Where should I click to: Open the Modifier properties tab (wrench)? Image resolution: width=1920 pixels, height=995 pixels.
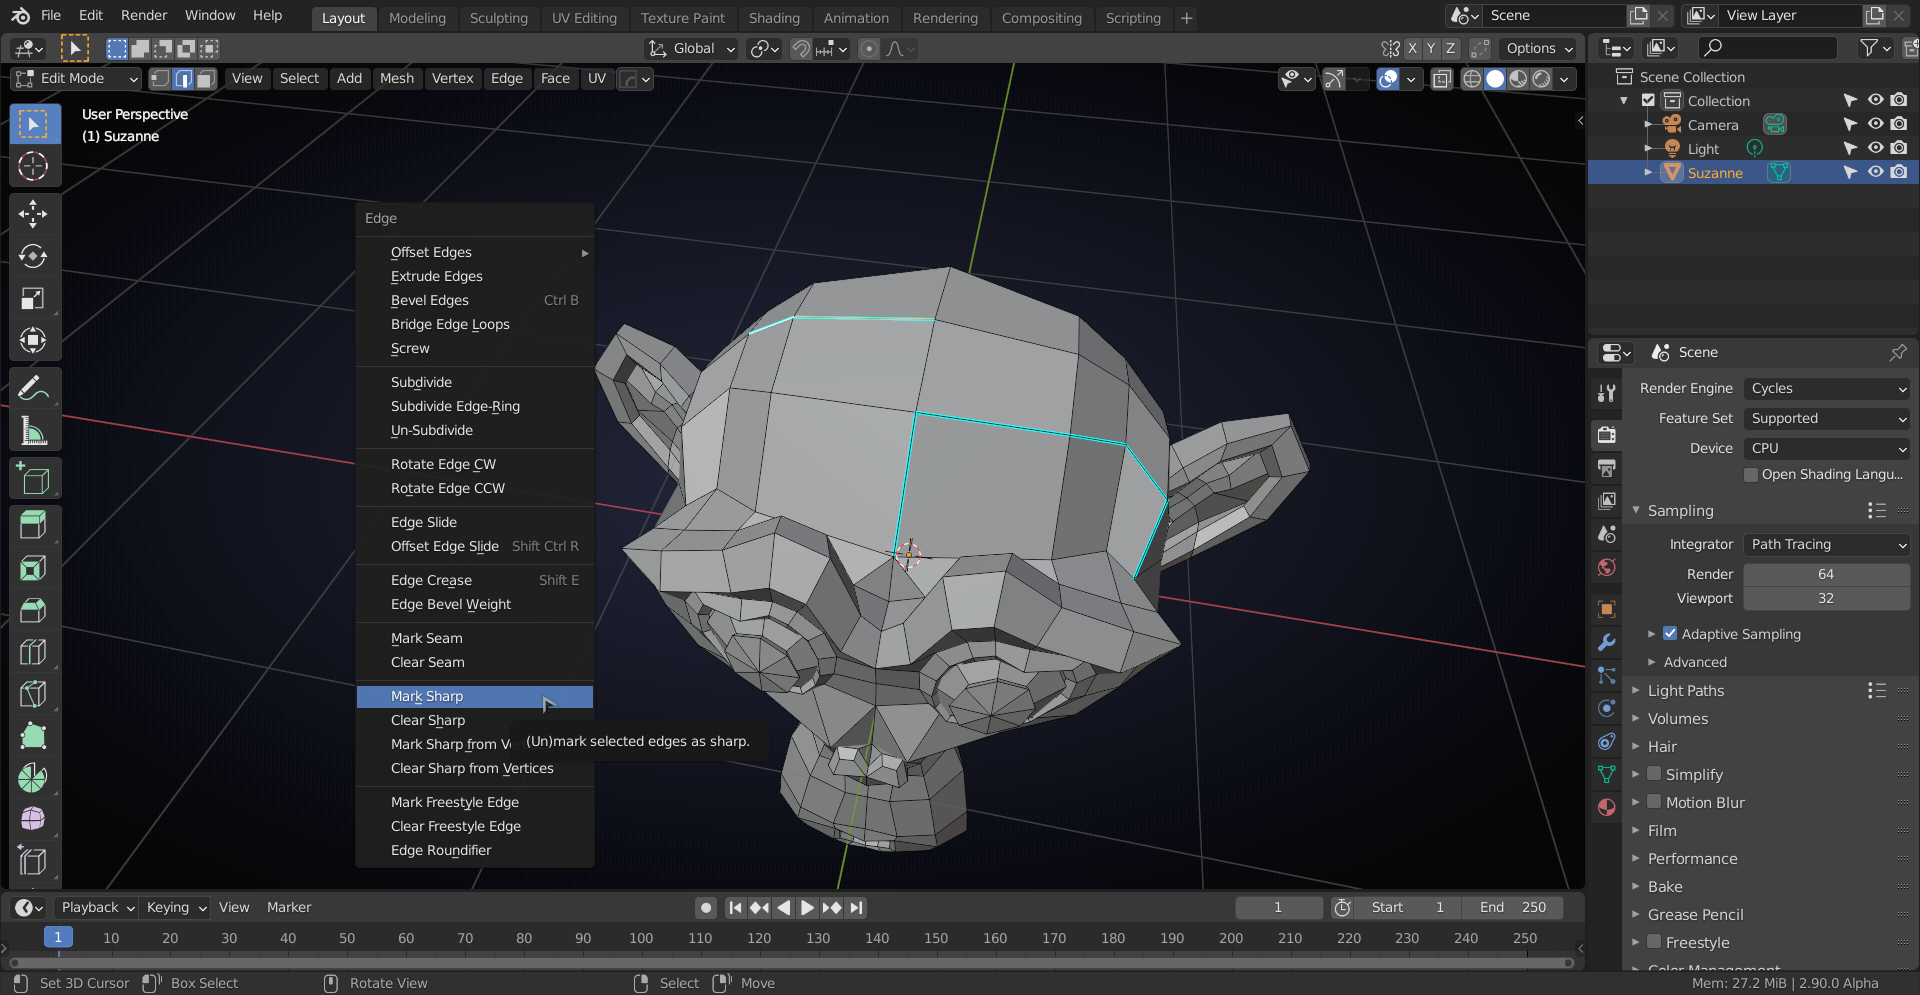(x=1607, y=642)
